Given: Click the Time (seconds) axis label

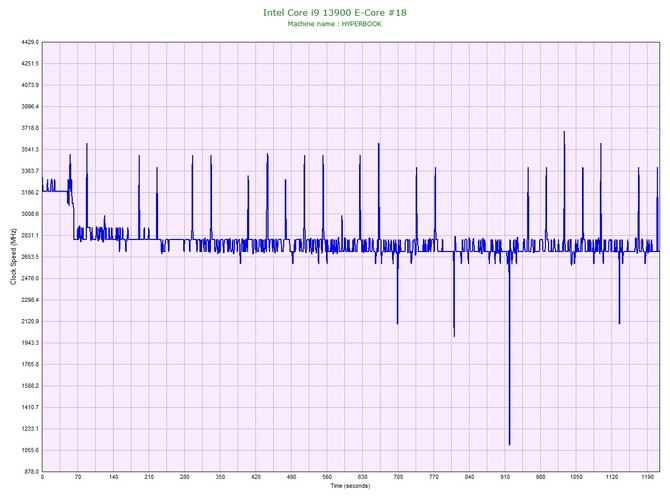Looking at the screenshot, I should (x=350, y=486).
